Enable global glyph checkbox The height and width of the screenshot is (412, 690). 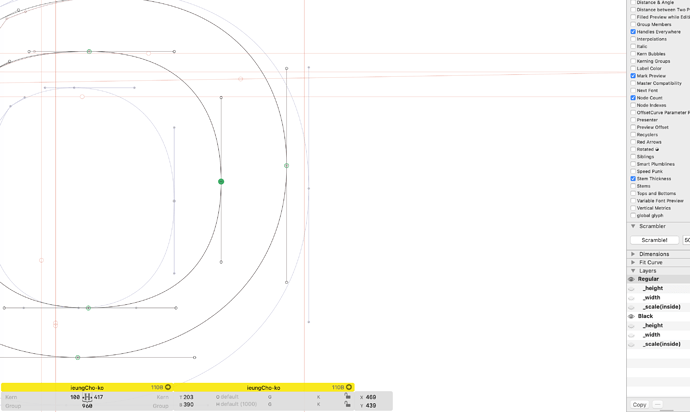click(x=633, y=215)
